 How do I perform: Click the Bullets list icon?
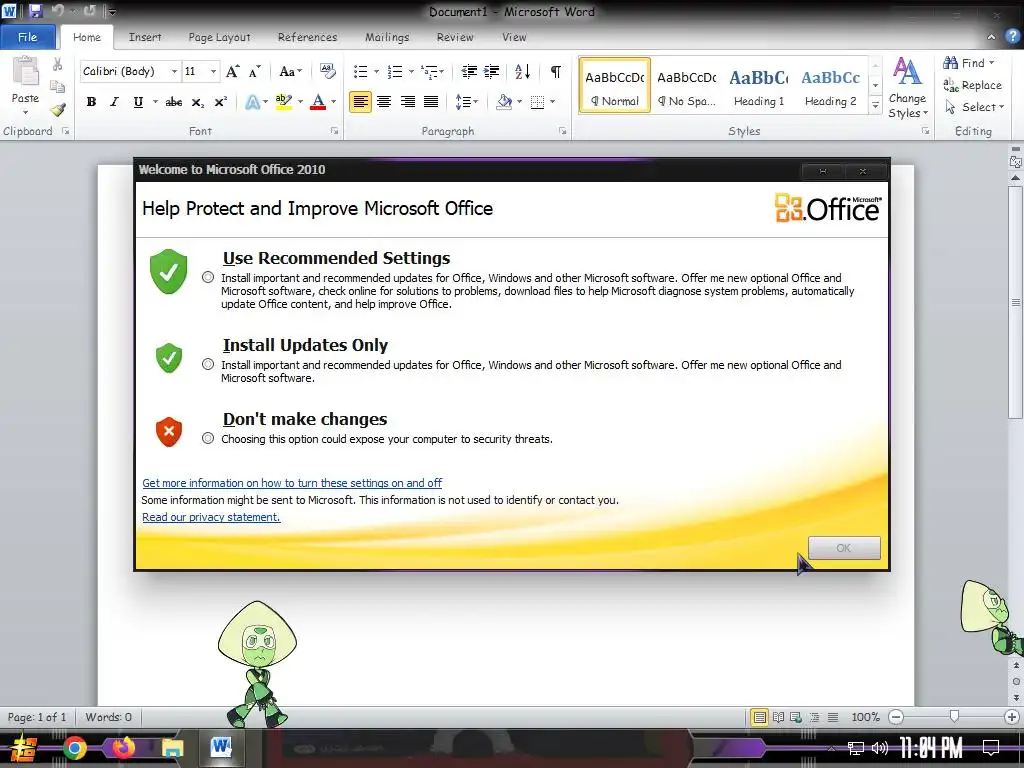[360, 71]
